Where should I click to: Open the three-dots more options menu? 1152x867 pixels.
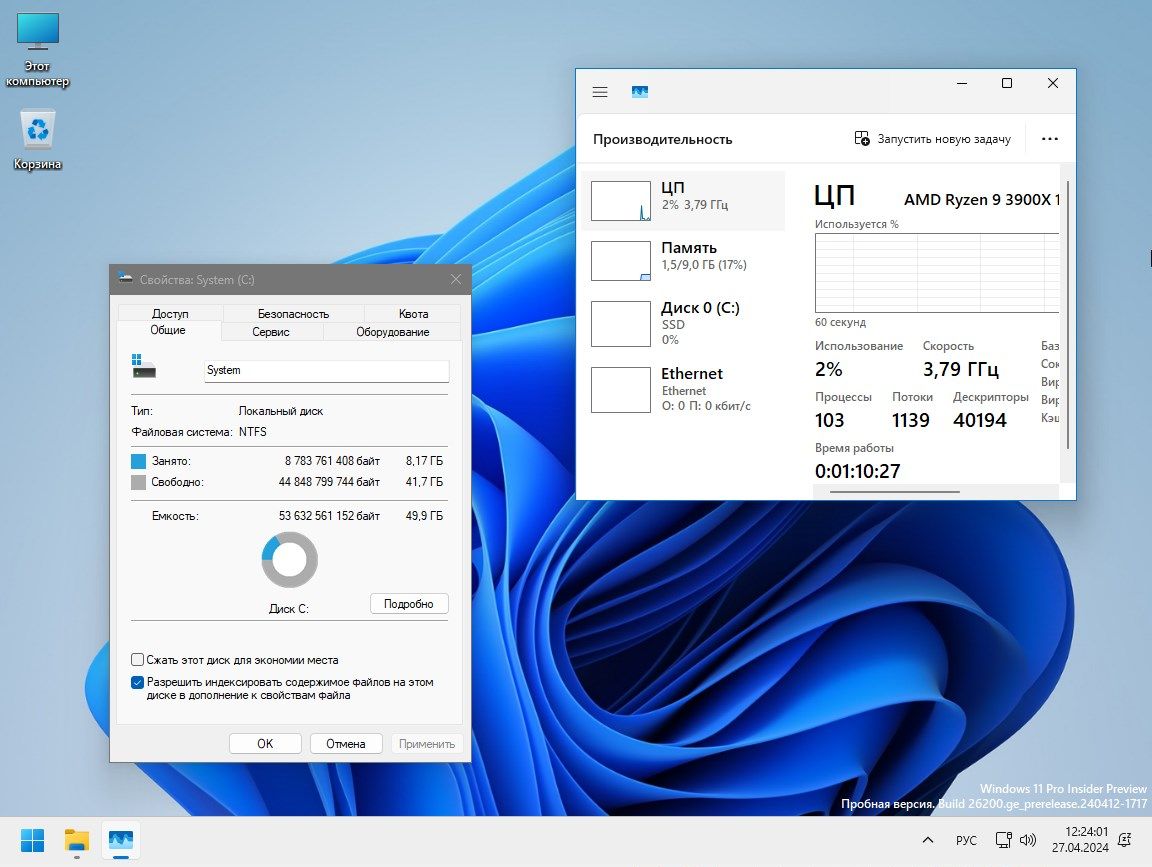click(1049, 139)
